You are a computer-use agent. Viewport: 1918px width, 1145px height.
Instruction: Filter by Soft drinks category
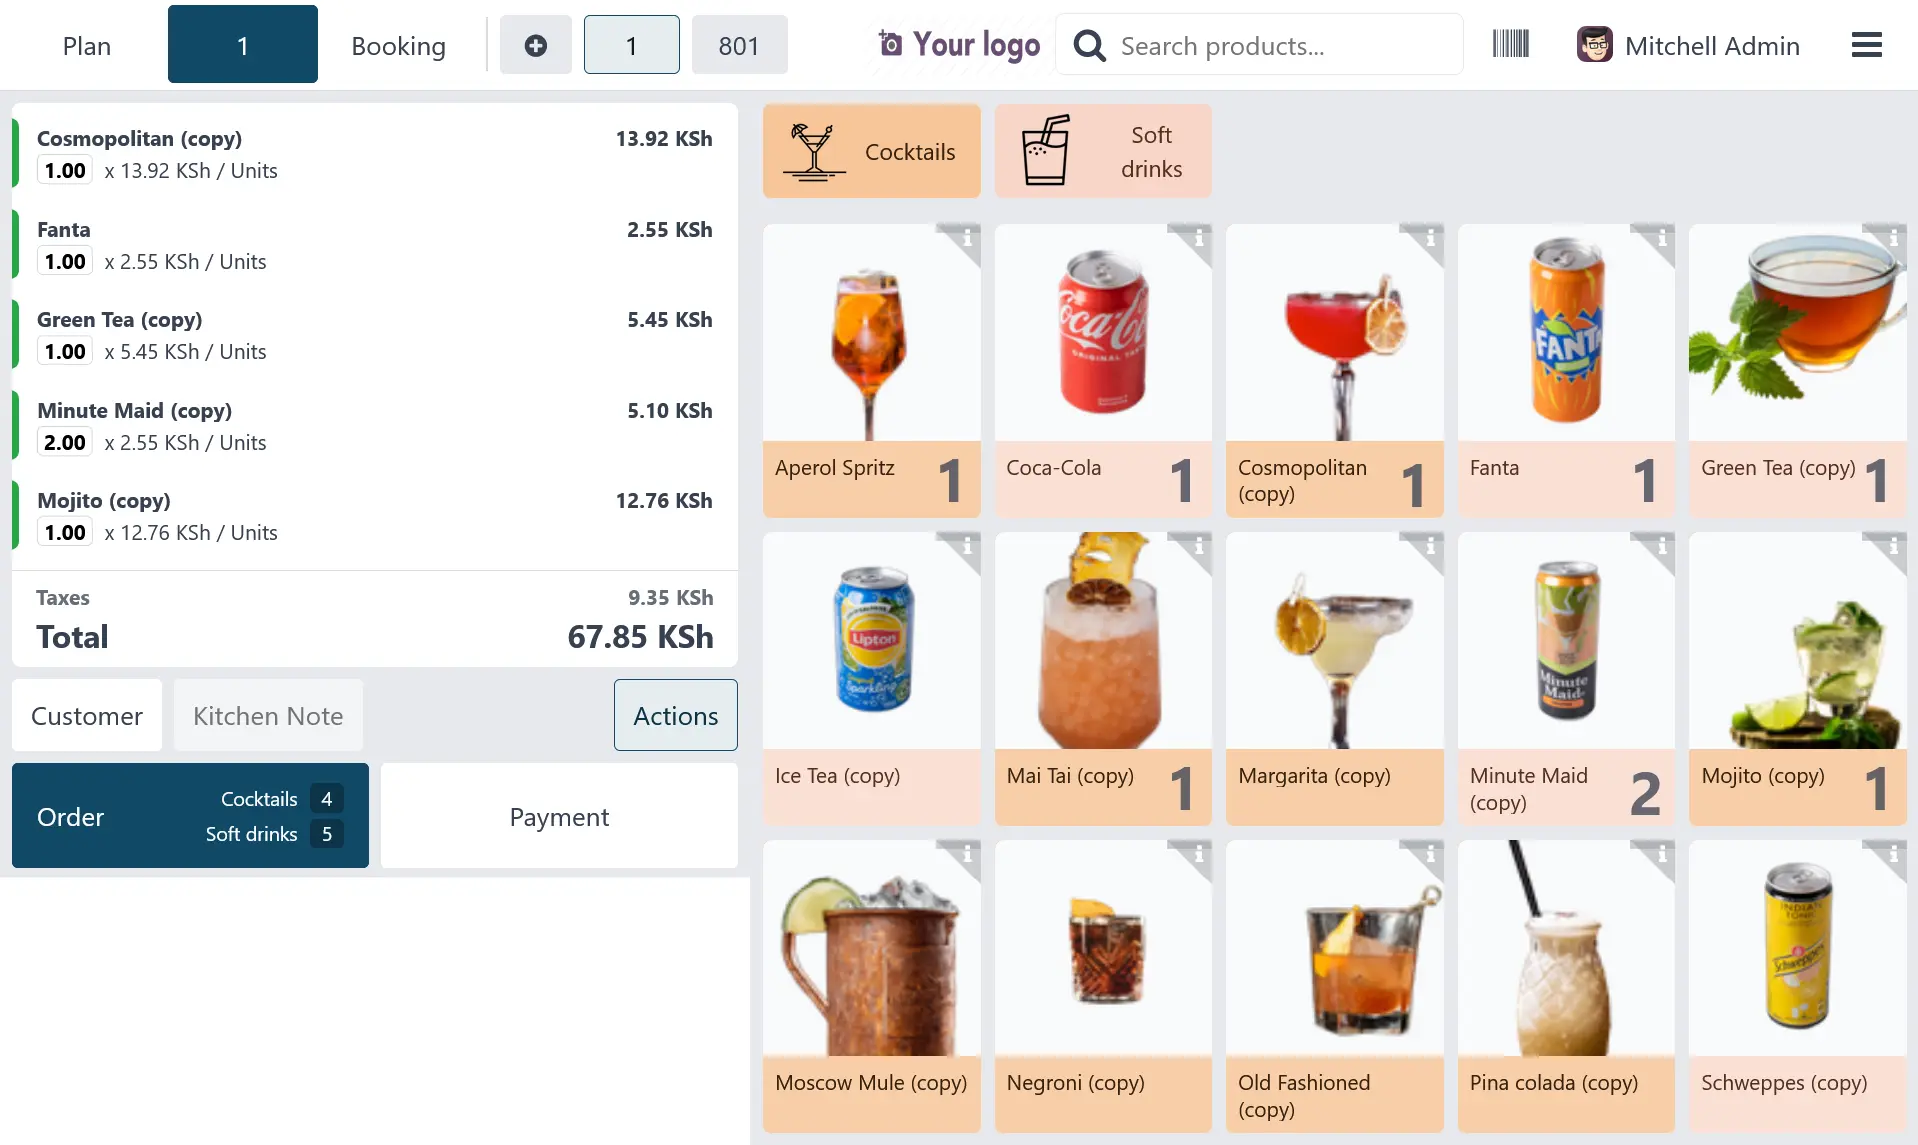click(x=1103, y=151)
